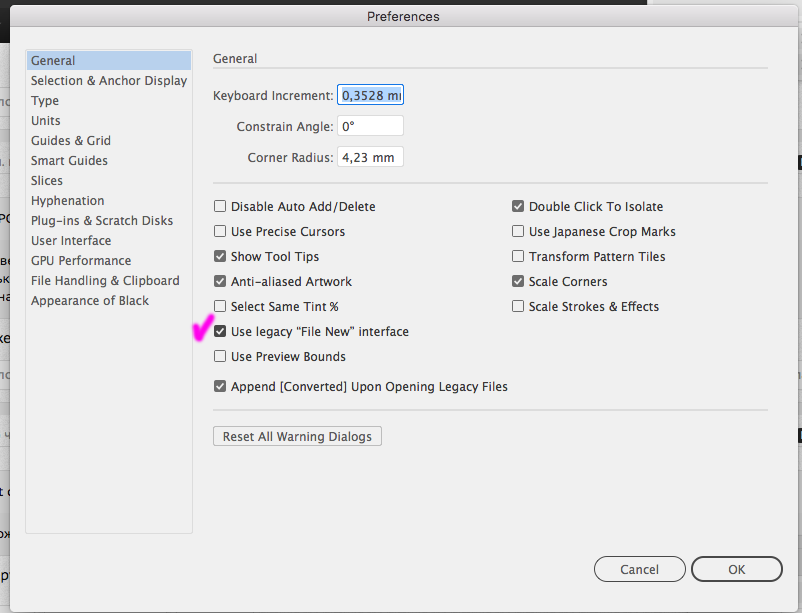
Task: Click the Keyboard Increment input field
Action: [370, 96]
